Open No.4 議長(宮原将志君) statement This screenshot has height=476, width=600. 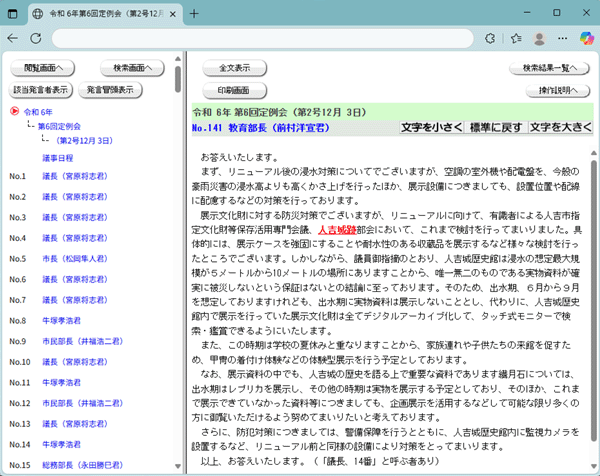[x=75, y=238]
